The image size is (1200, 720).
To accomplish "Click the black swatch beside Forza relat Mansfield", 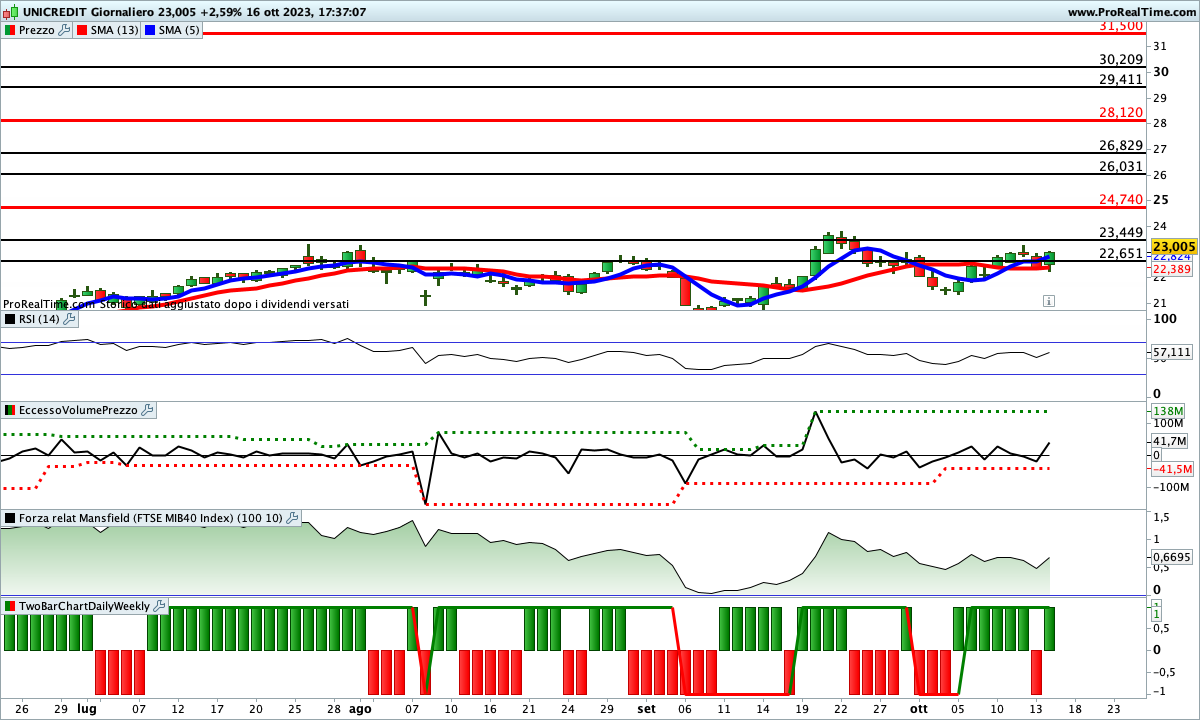I will click(x=10, y=518).
